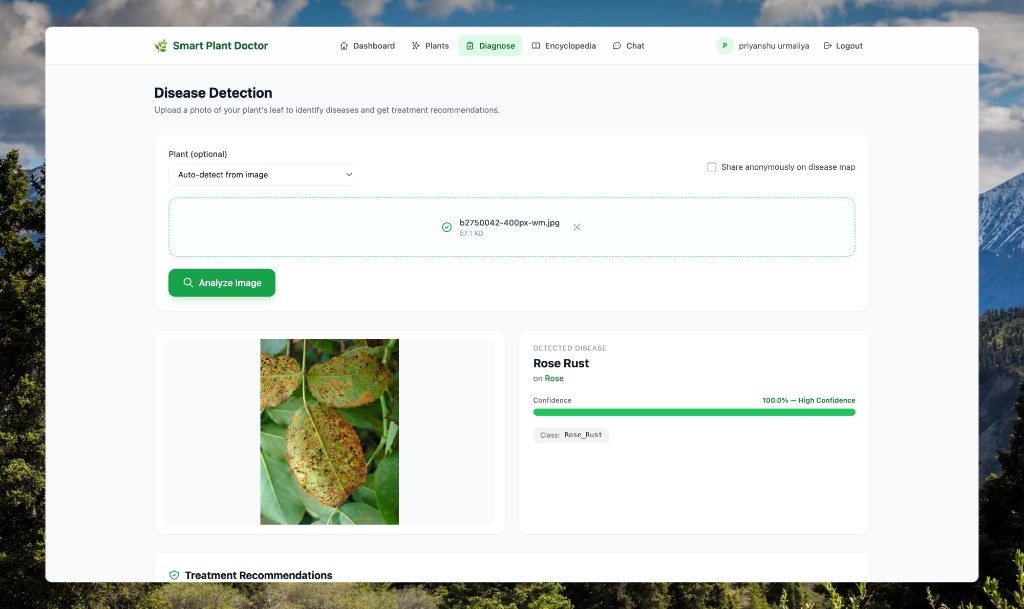Click the rose leaf image preview
The width and height of the screenshot is (1024, 609).
(x=329, y=431)
